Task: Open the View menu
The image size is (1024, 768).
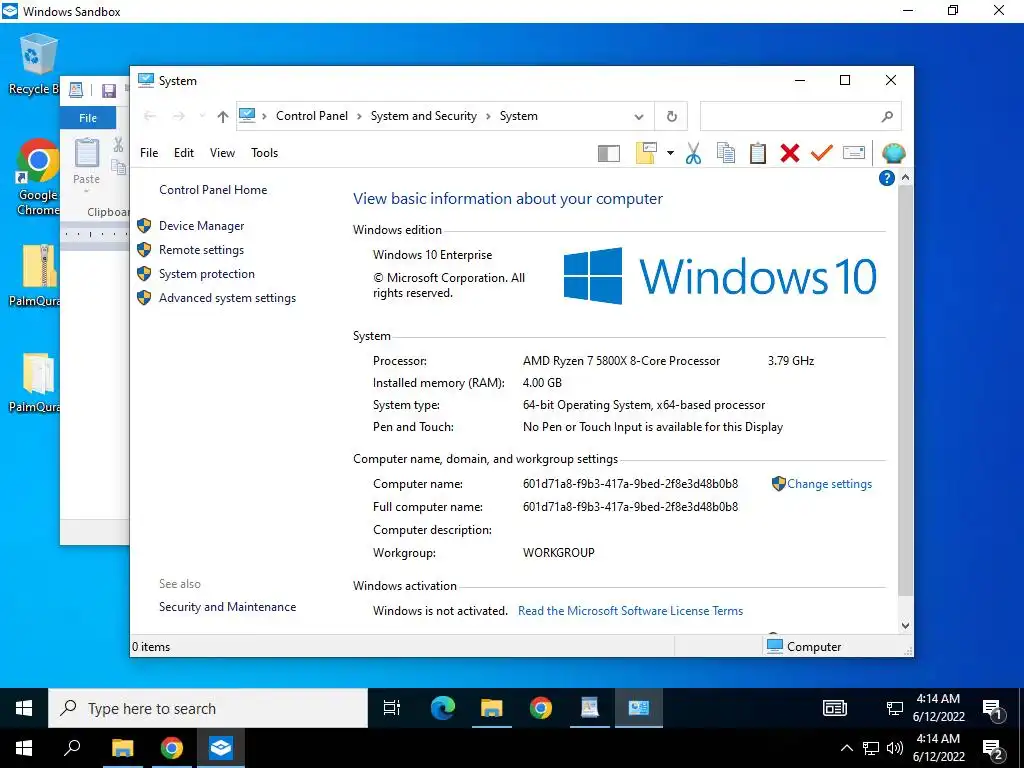Action: click(x=222, y=153)
